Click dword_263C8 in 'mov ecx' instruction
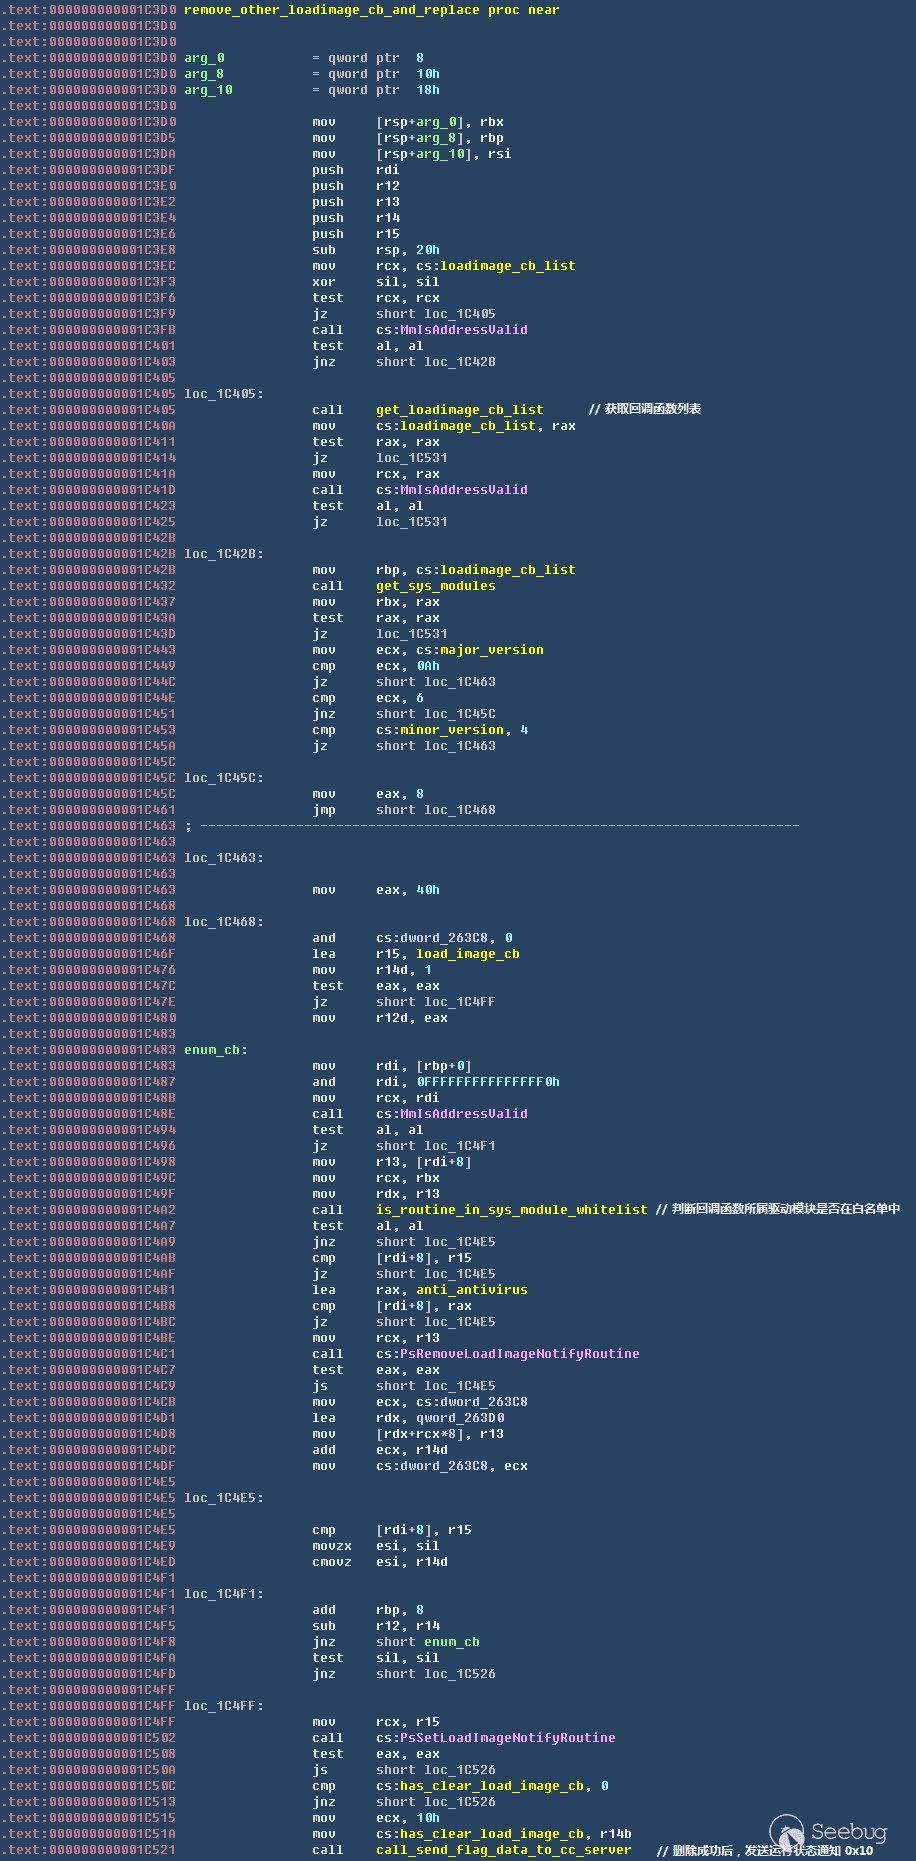The height and width of the screenshot is (1861, 916). tap(484, 1402)
